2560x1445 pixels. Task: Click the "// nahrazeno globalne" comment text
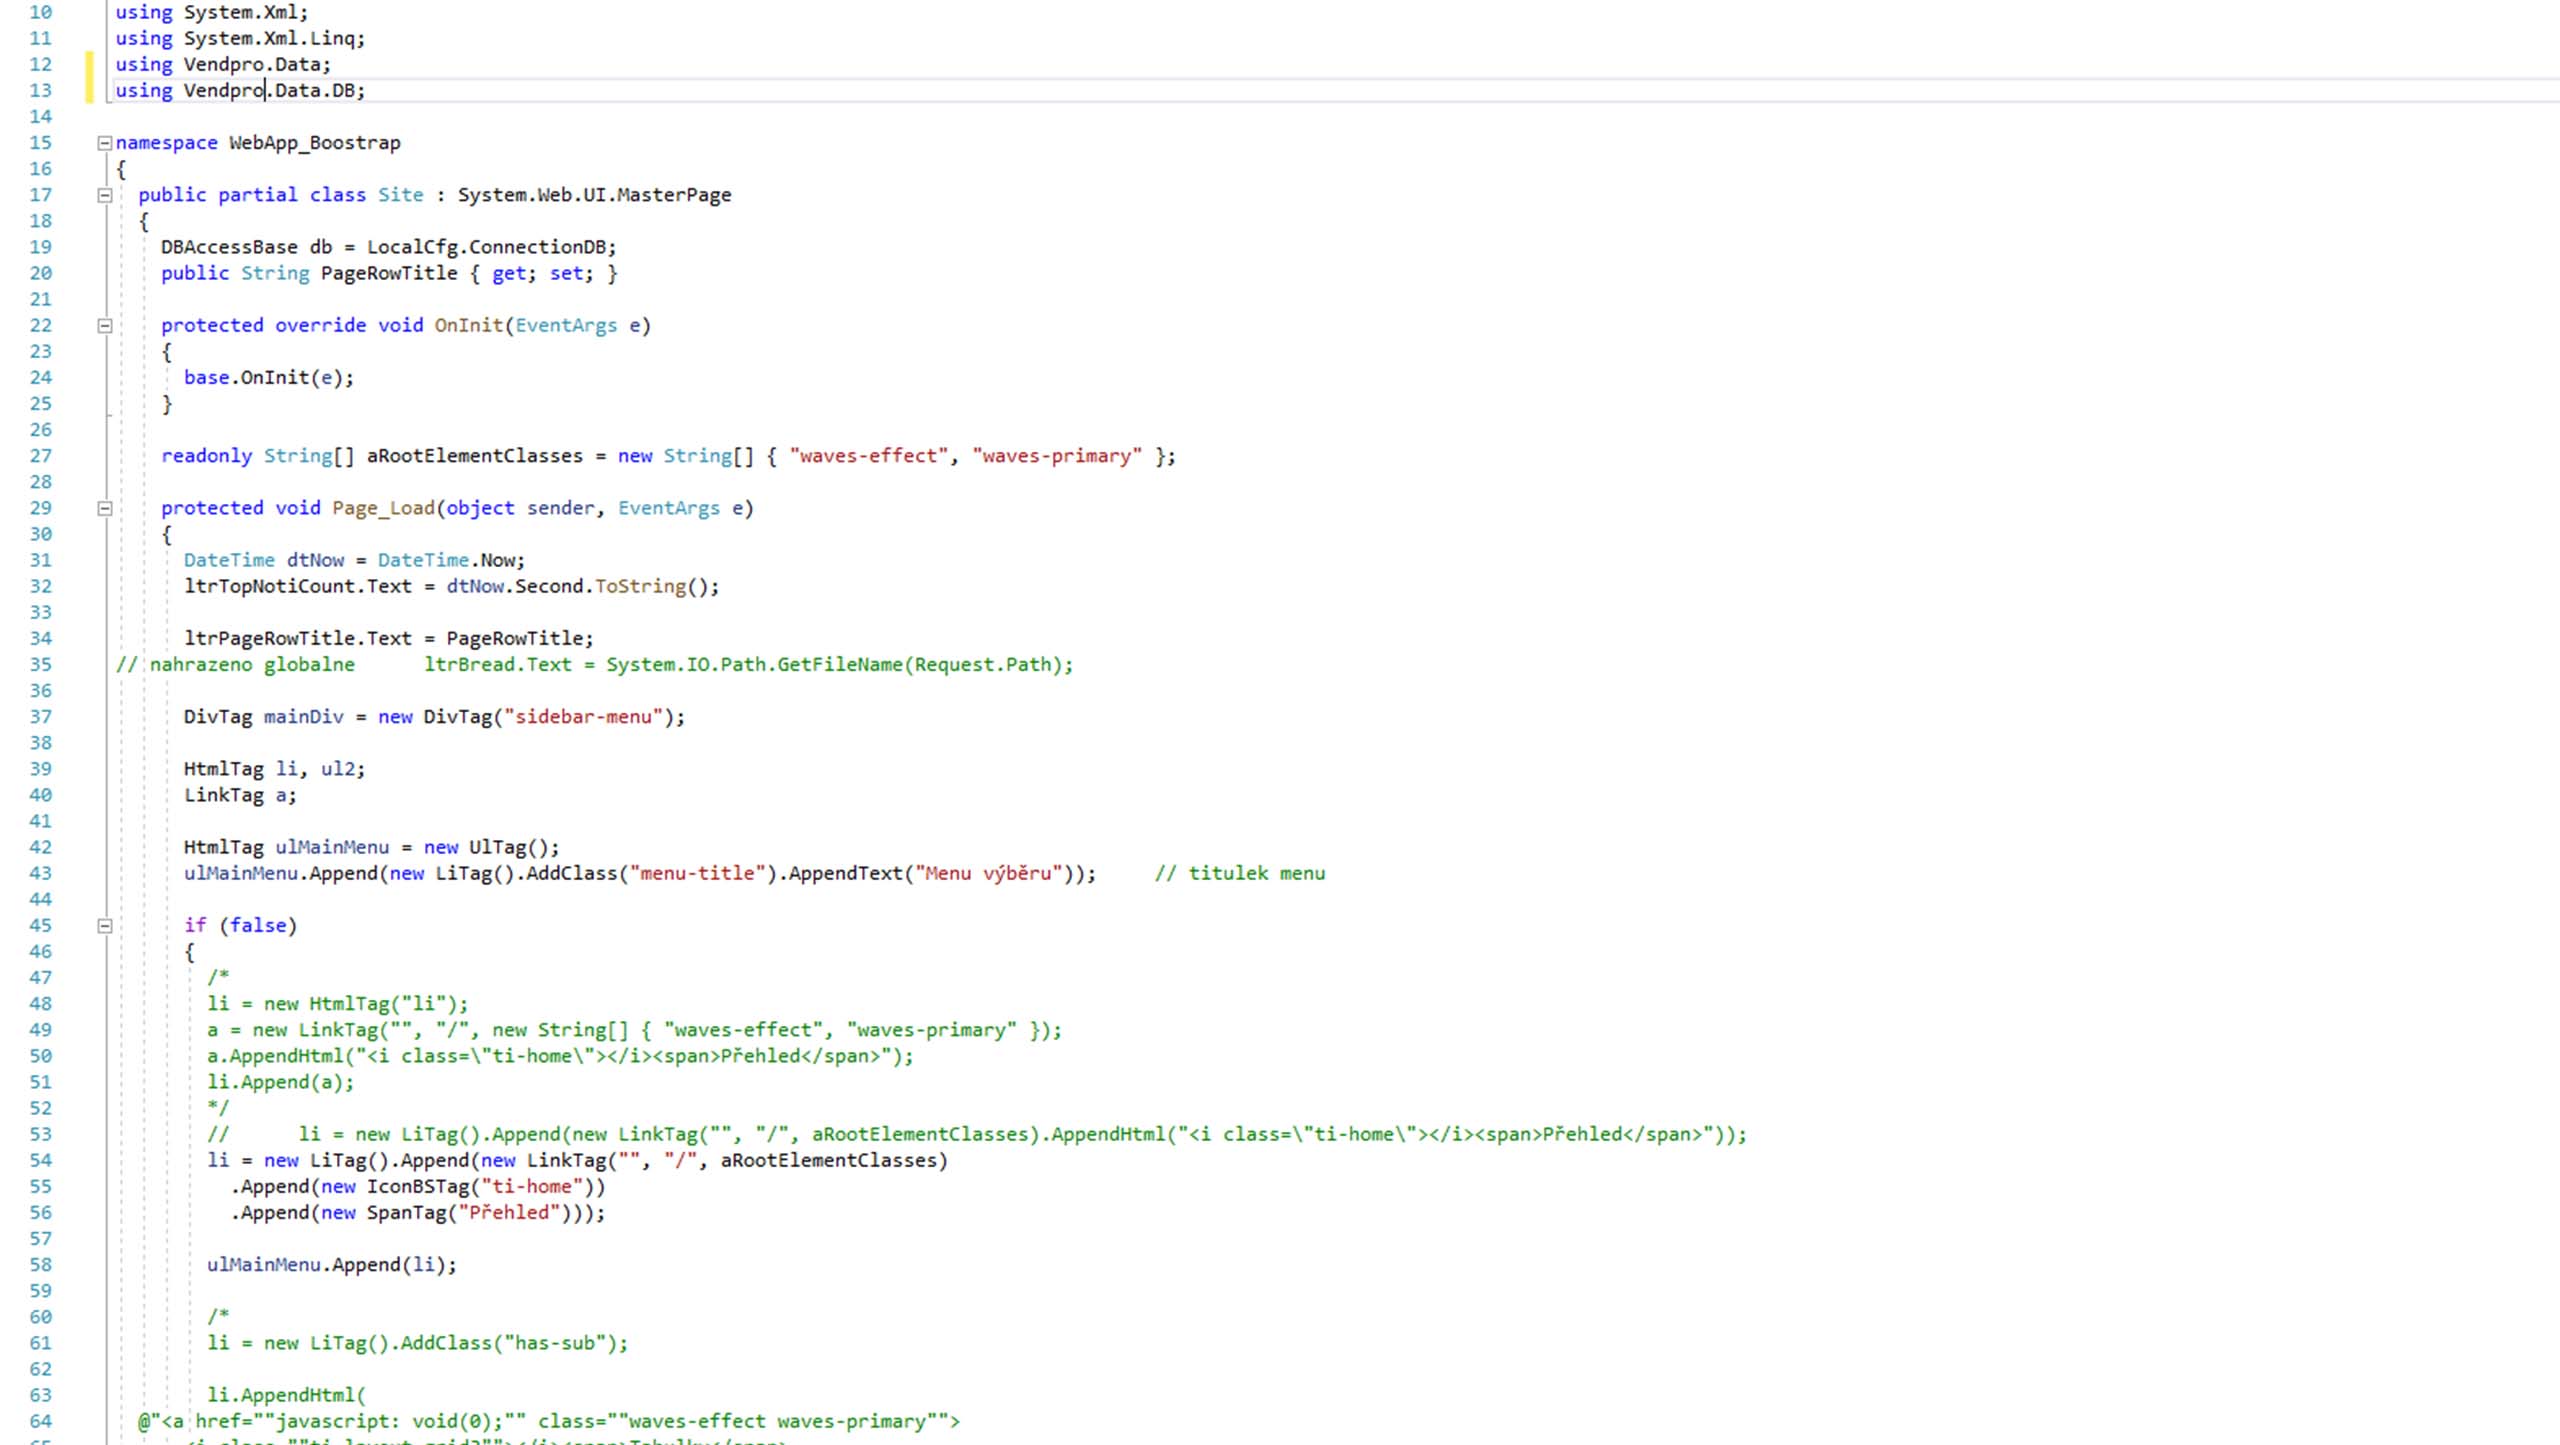click(236, 665)
